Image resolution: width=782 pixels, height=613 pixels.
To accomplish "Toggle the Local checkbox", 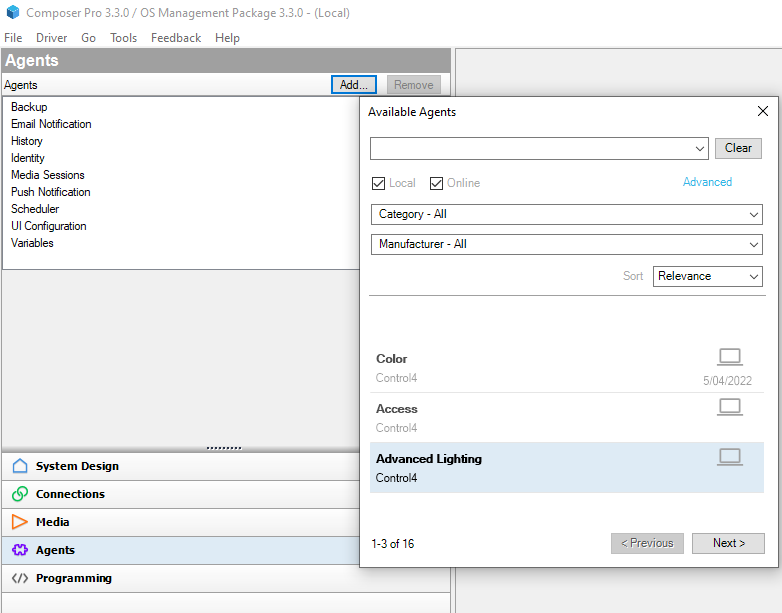I will [379, 184].
